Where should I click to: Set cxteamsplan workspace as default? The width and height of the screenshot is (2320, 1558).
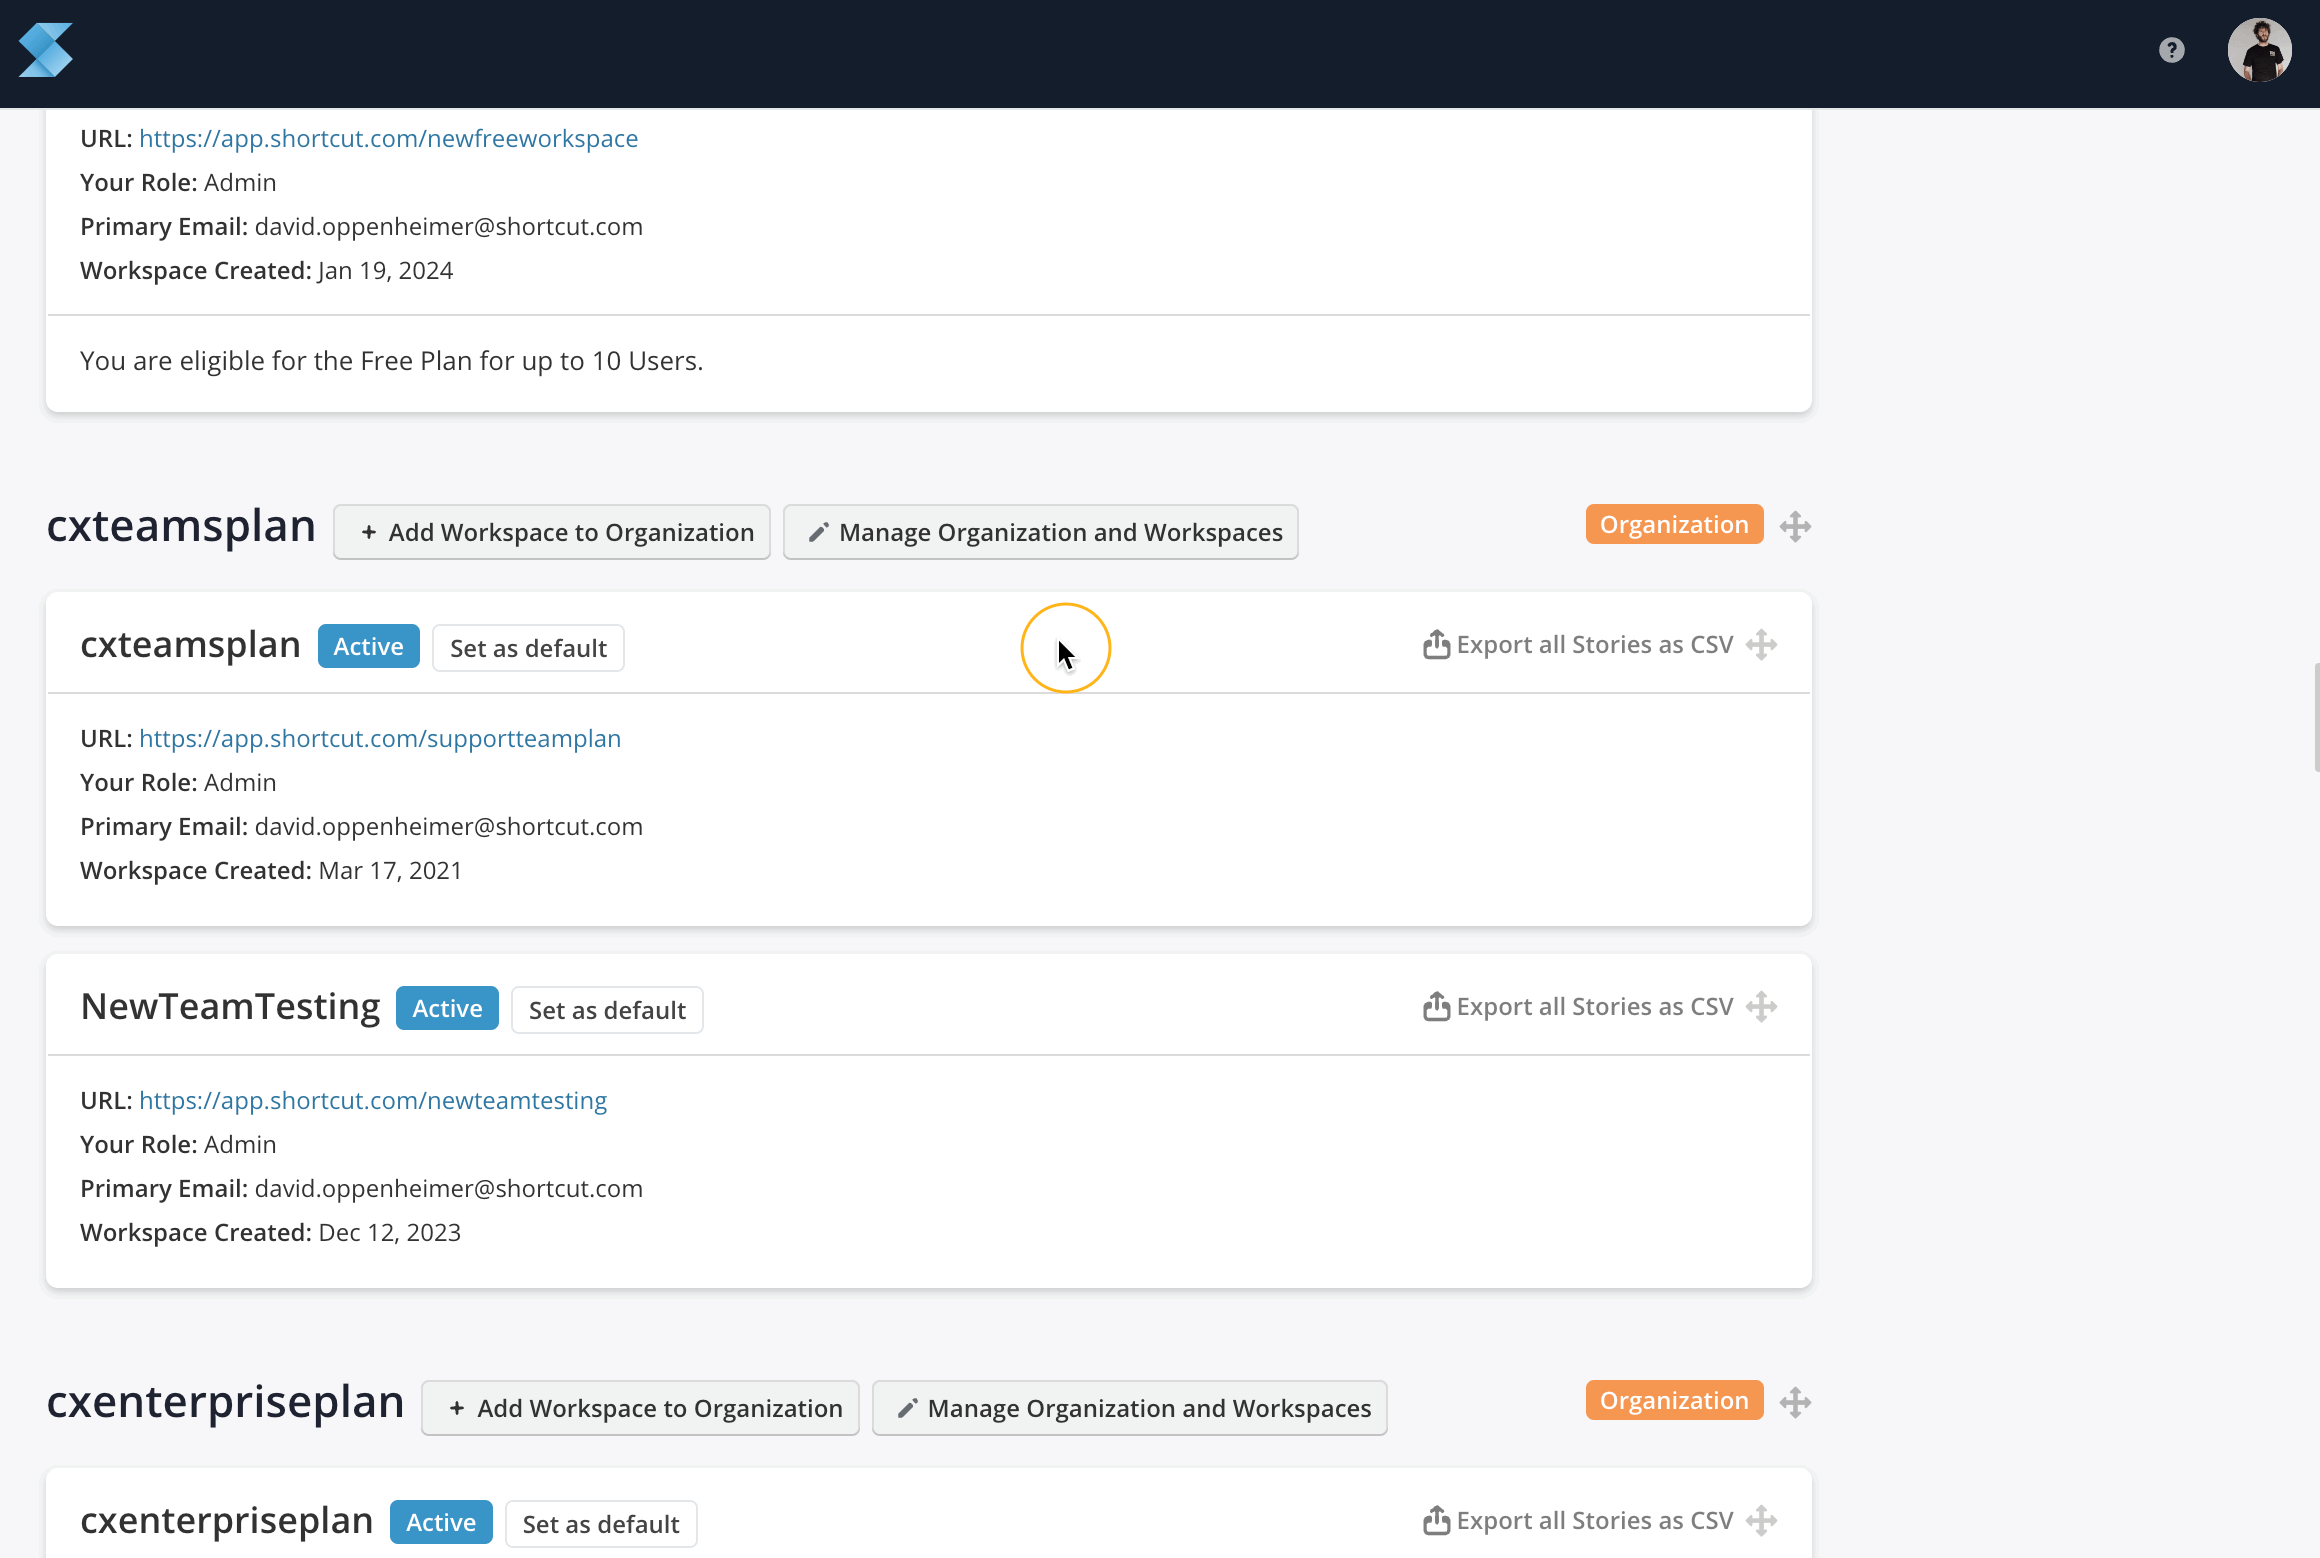pos(528,648)
